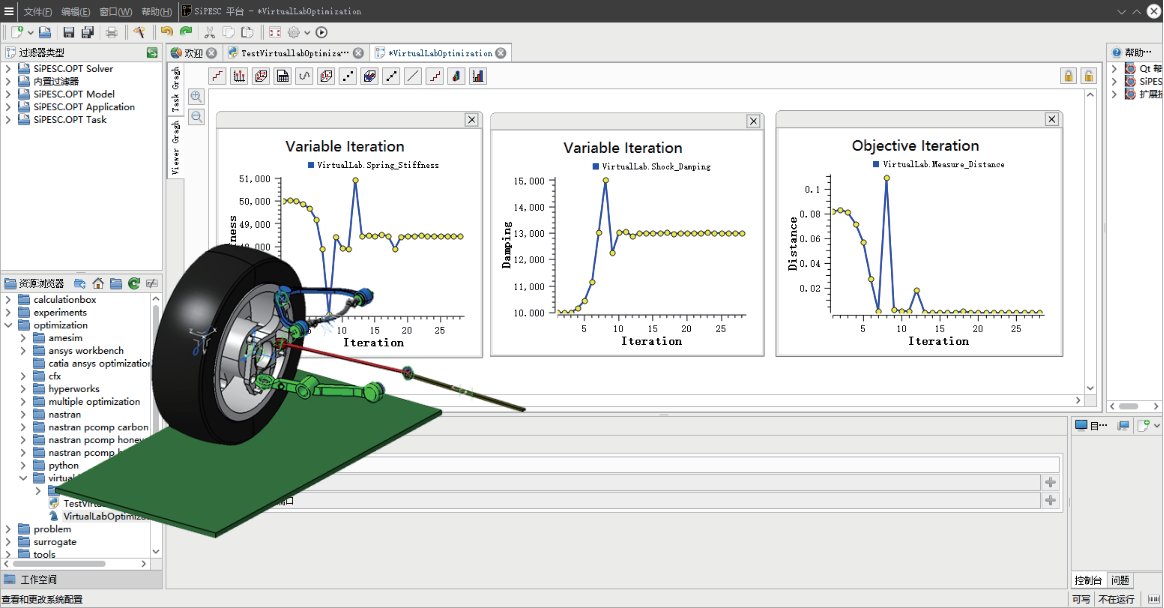Save the file with the single floppy icon
The width and height of the screenshot is (1164, 608).
[68, 32]
